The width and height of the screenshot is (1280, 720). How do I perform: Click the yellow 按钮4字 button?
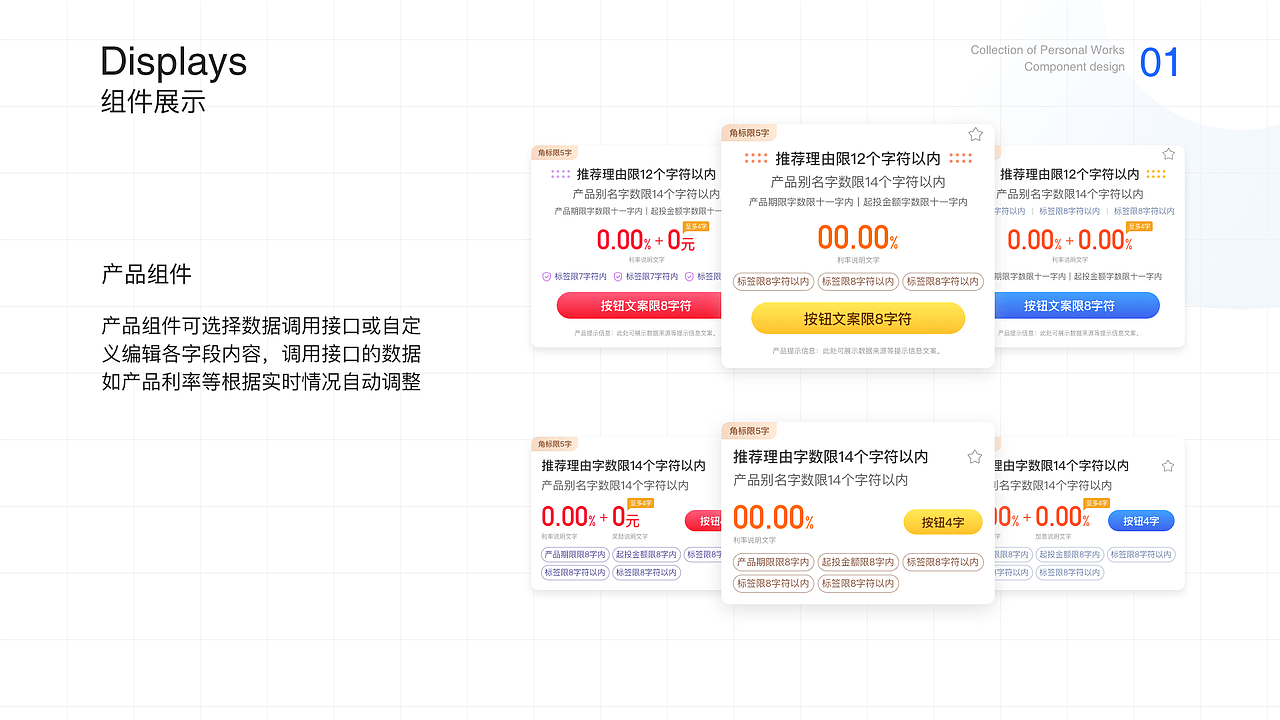coord(943,522)
